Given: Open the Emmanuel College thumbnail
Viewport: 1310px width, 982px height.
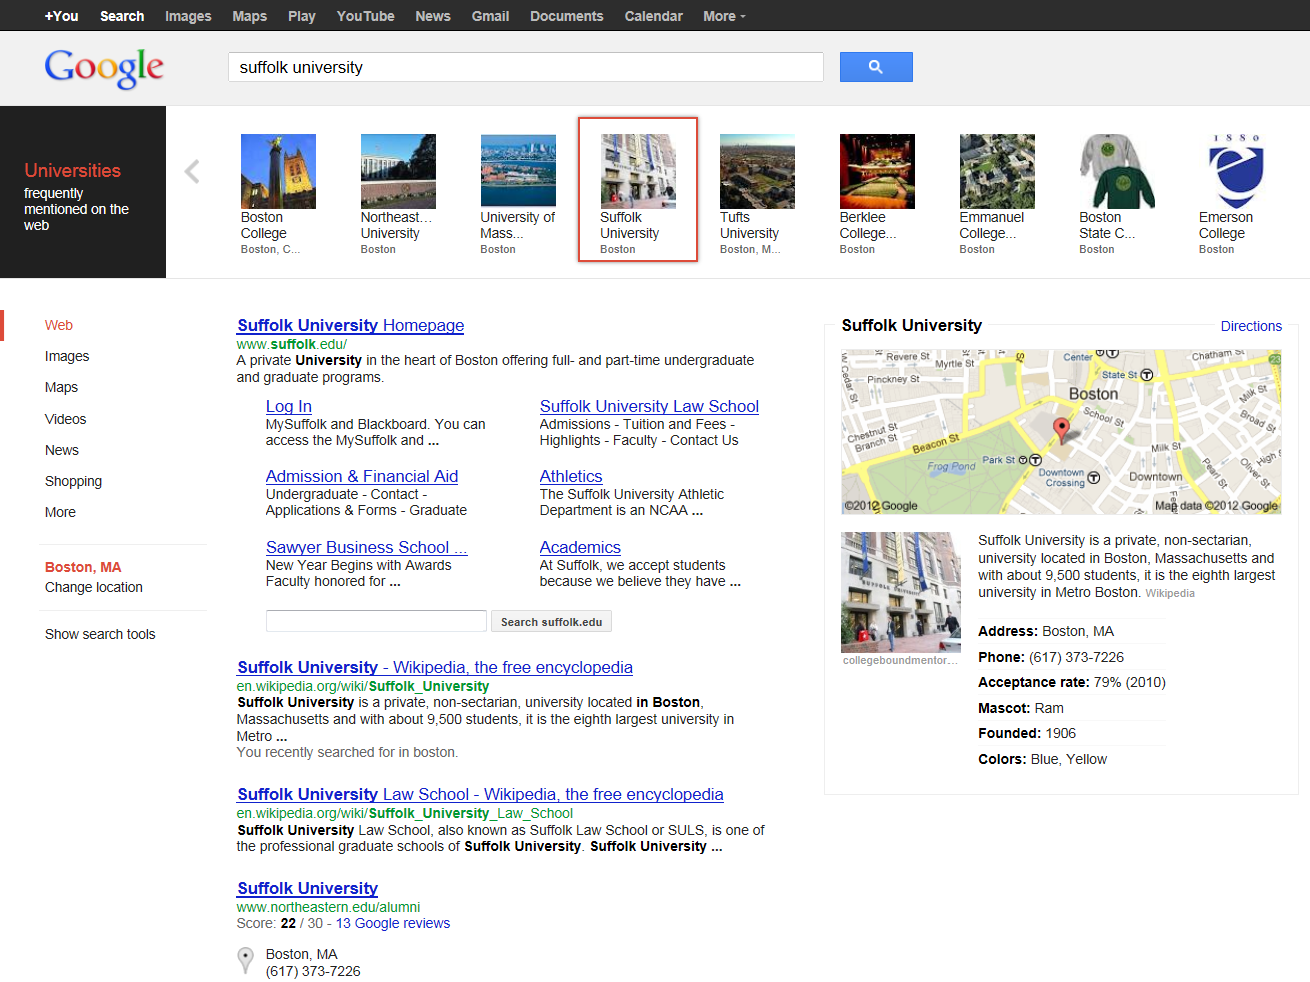Looking at the screenshot, I should tap(997, 171).
